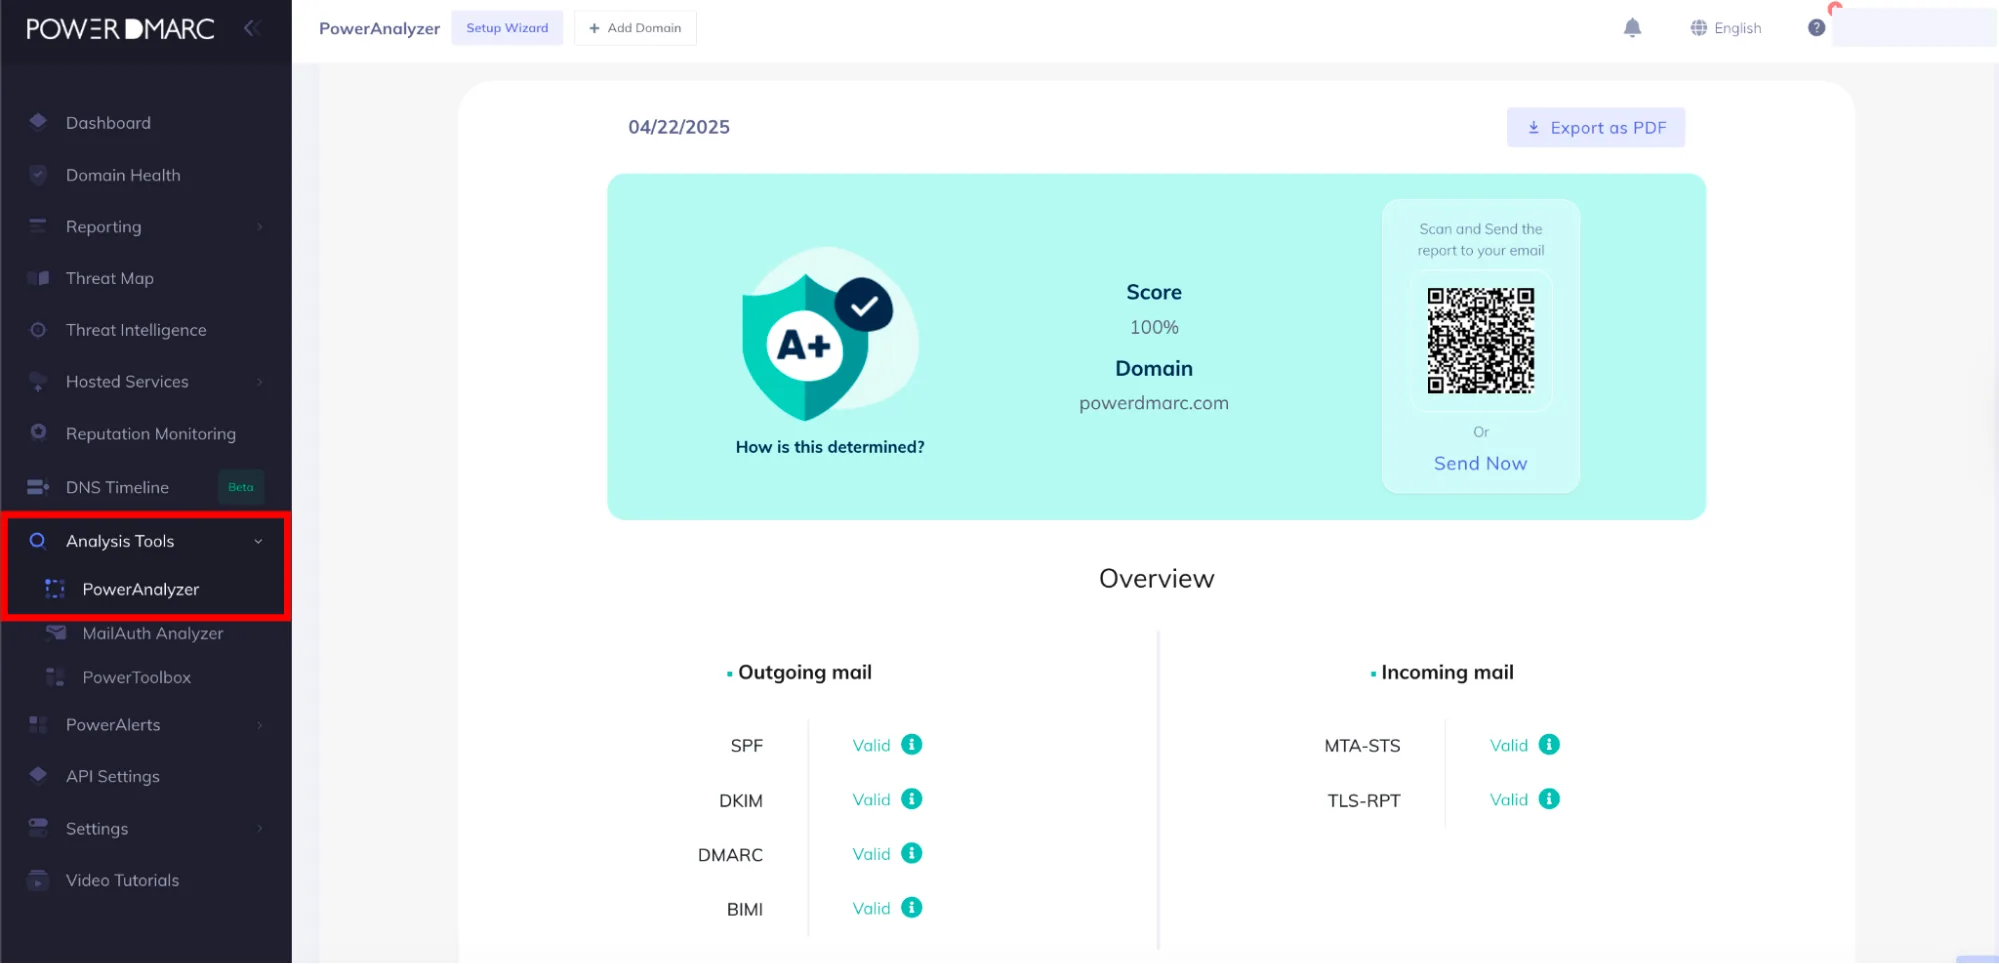Expand the Settings submenu arrow
Image resolution: width=1999 pixels, height=964 pixels.
(x=260, y=828)
